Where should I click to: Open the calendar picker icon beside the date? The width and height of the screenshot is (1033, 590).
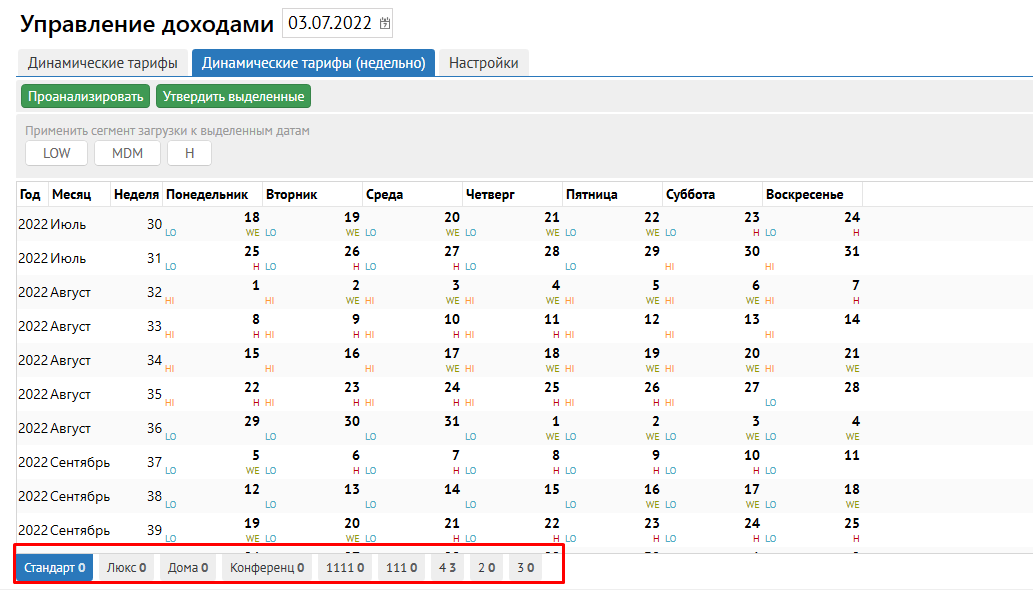[386, 23]
